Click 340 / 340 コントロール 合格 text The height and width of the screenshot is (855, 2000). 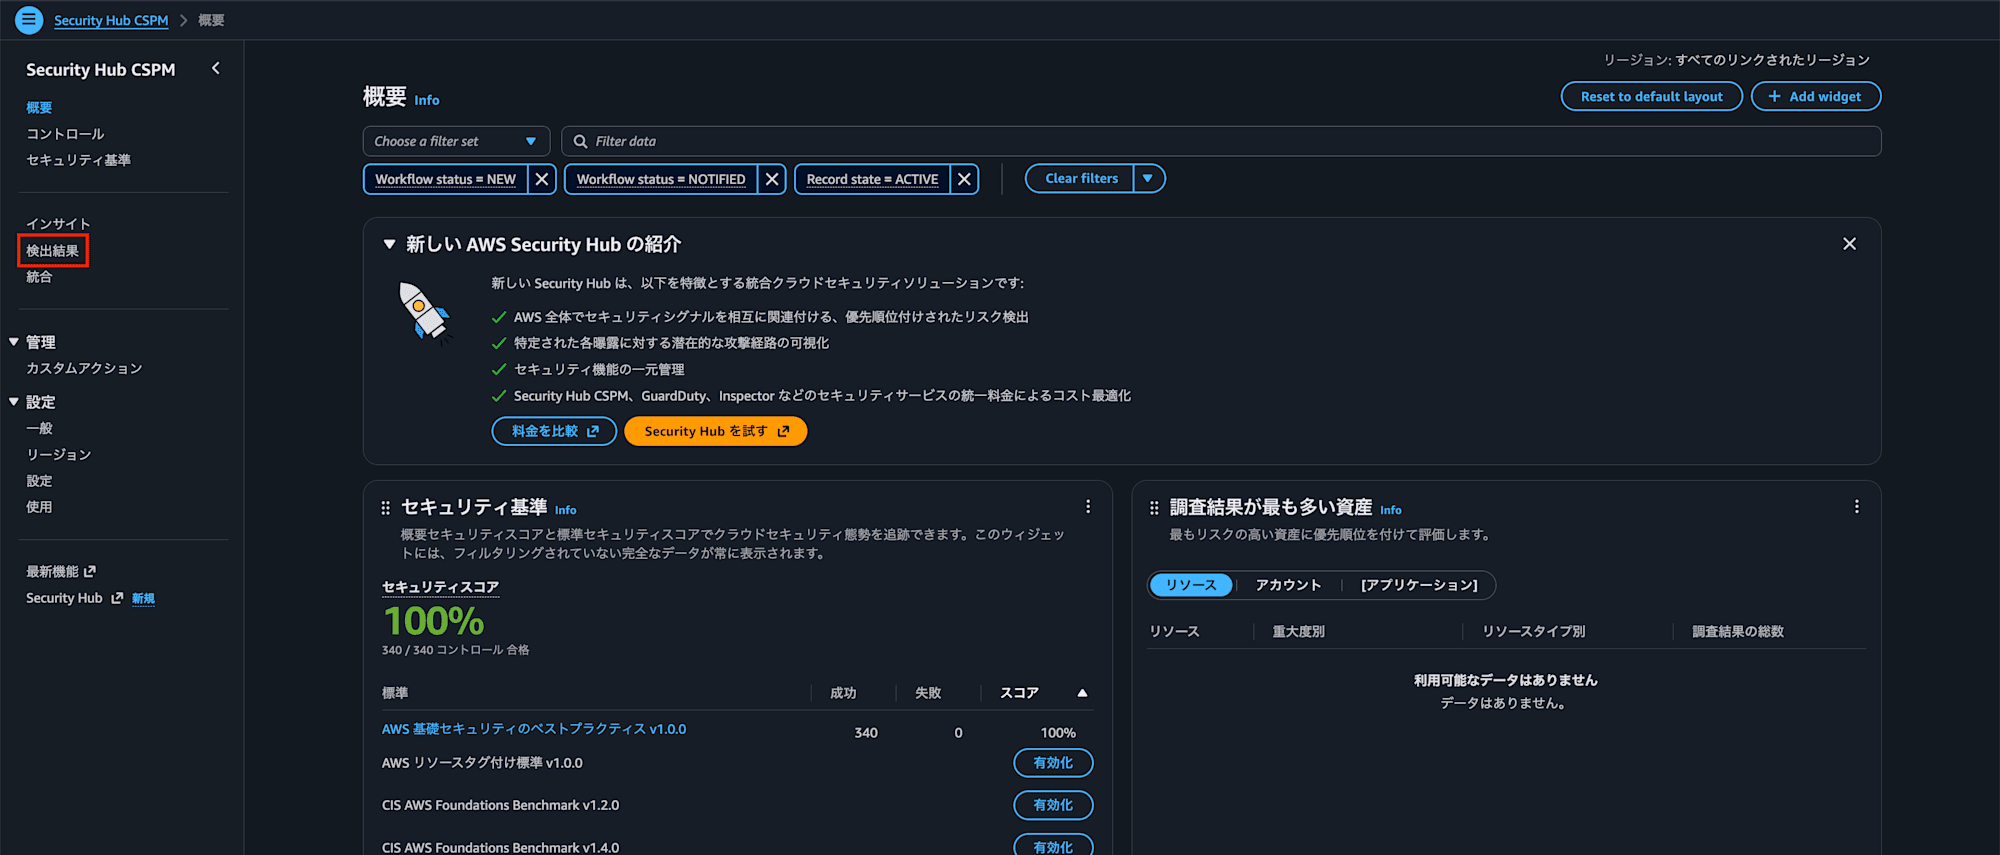click(456, 650)
